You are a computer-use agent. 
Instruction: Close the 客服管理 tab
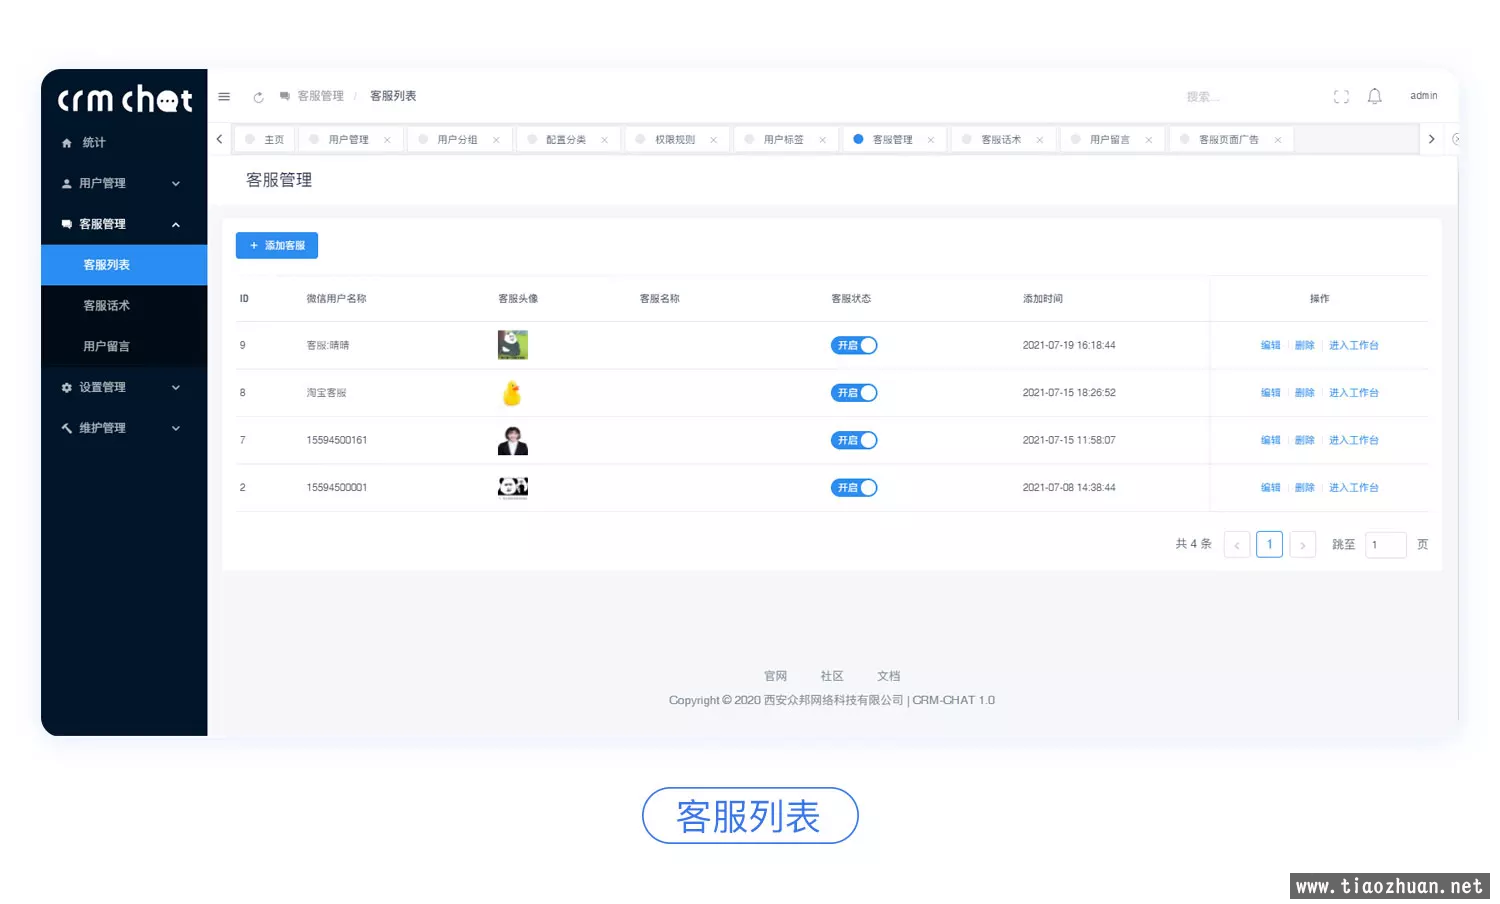tap(931, 140)
